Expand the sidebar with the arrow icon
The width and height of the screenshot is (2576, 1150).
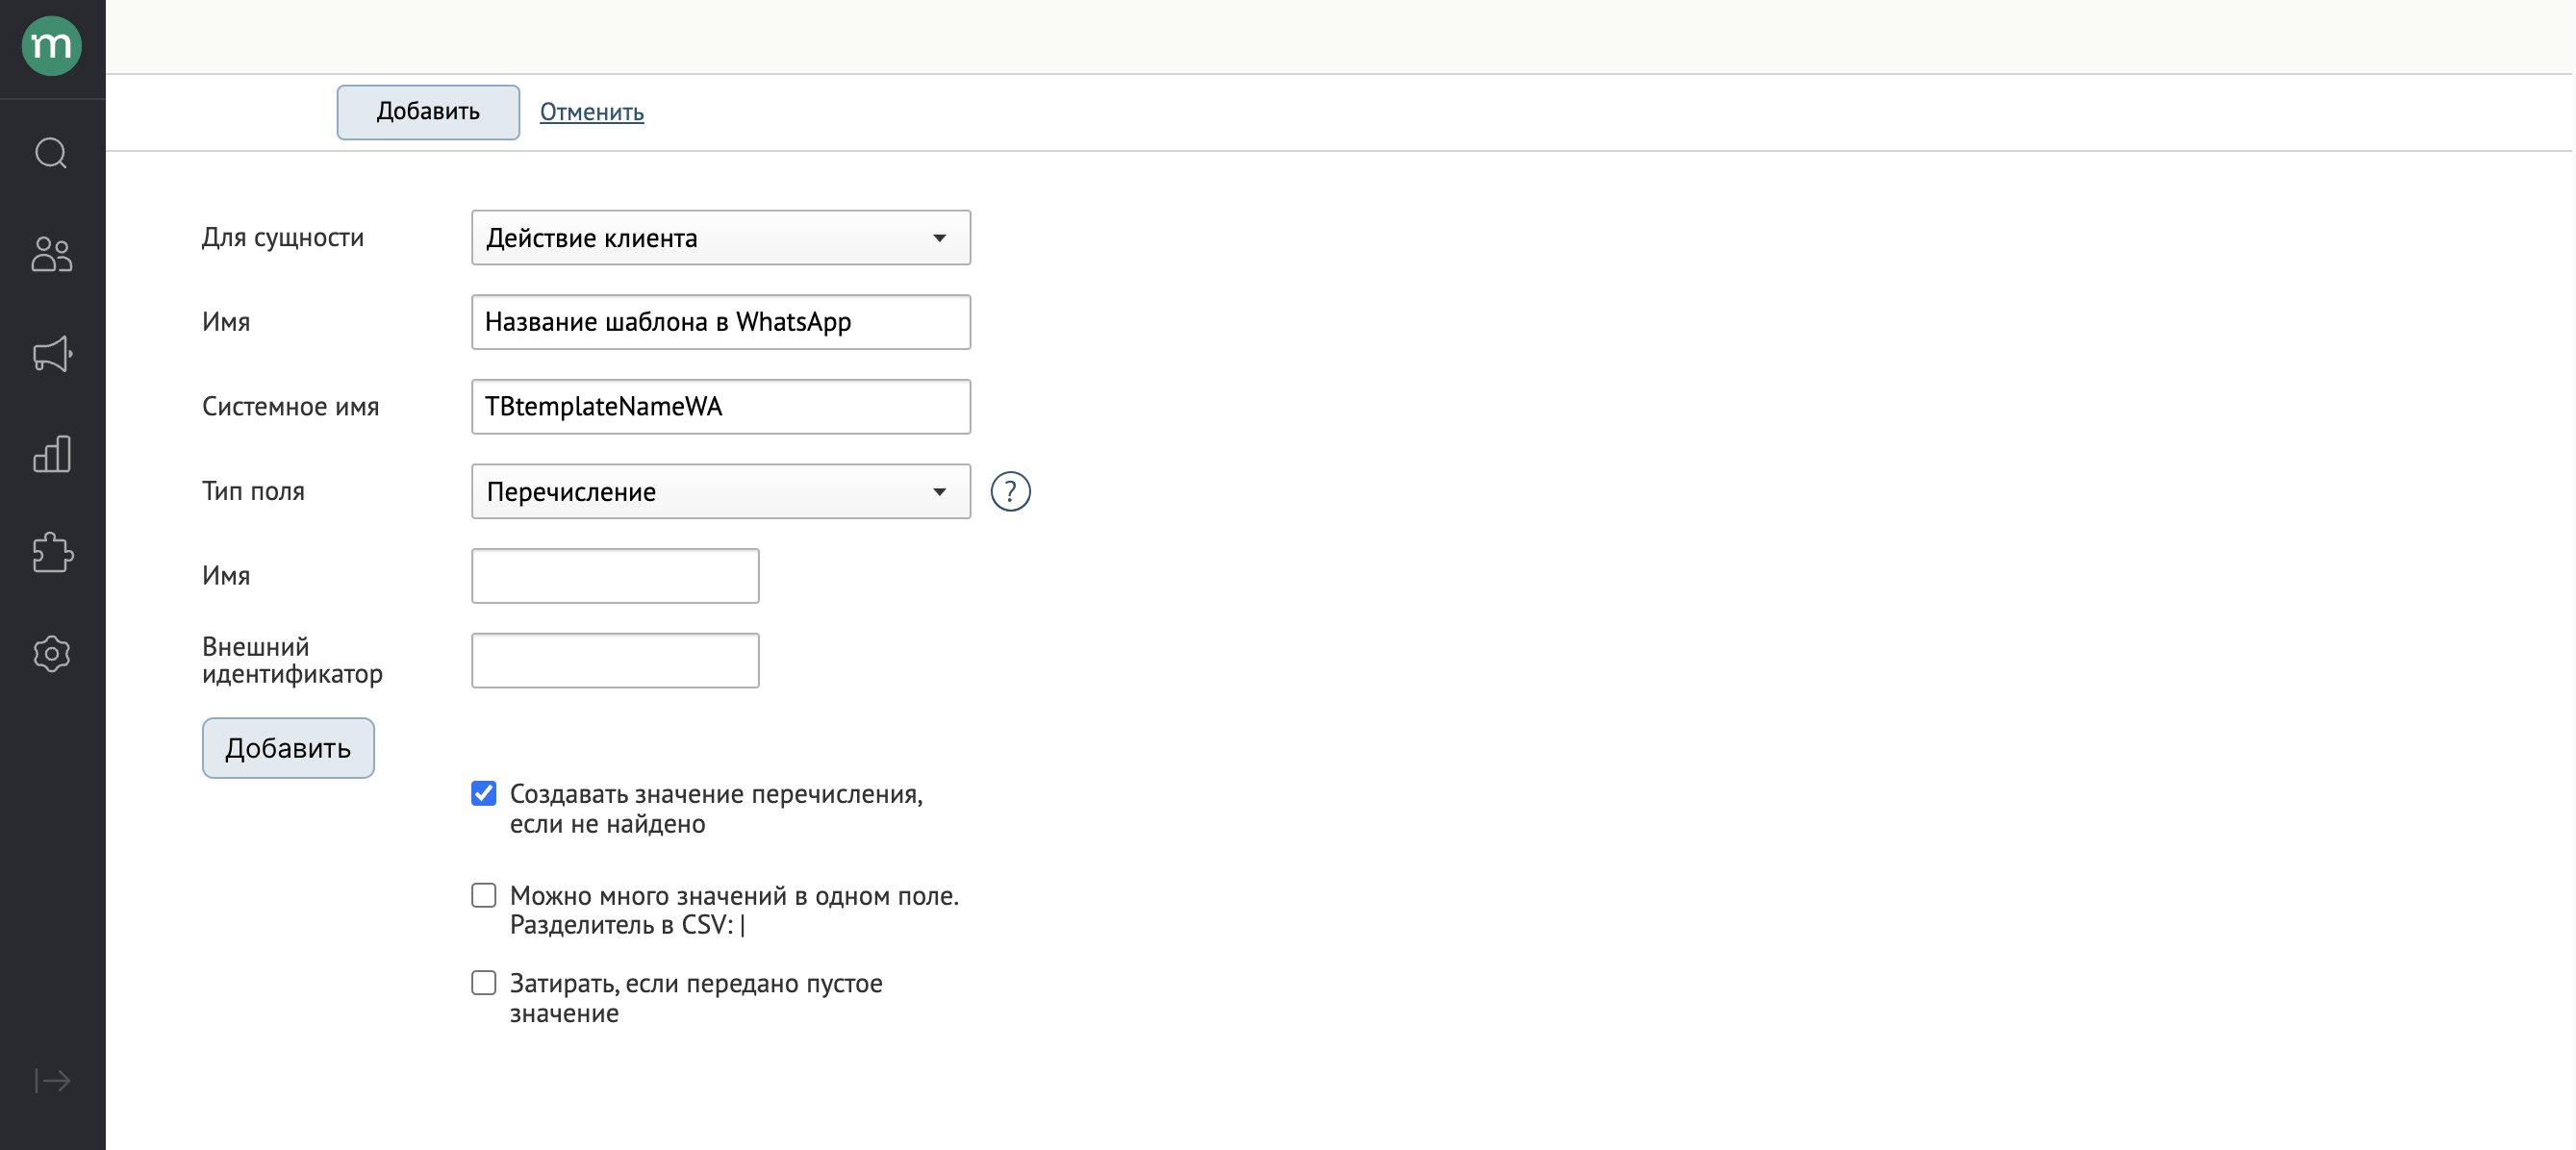coord(52,1081)
